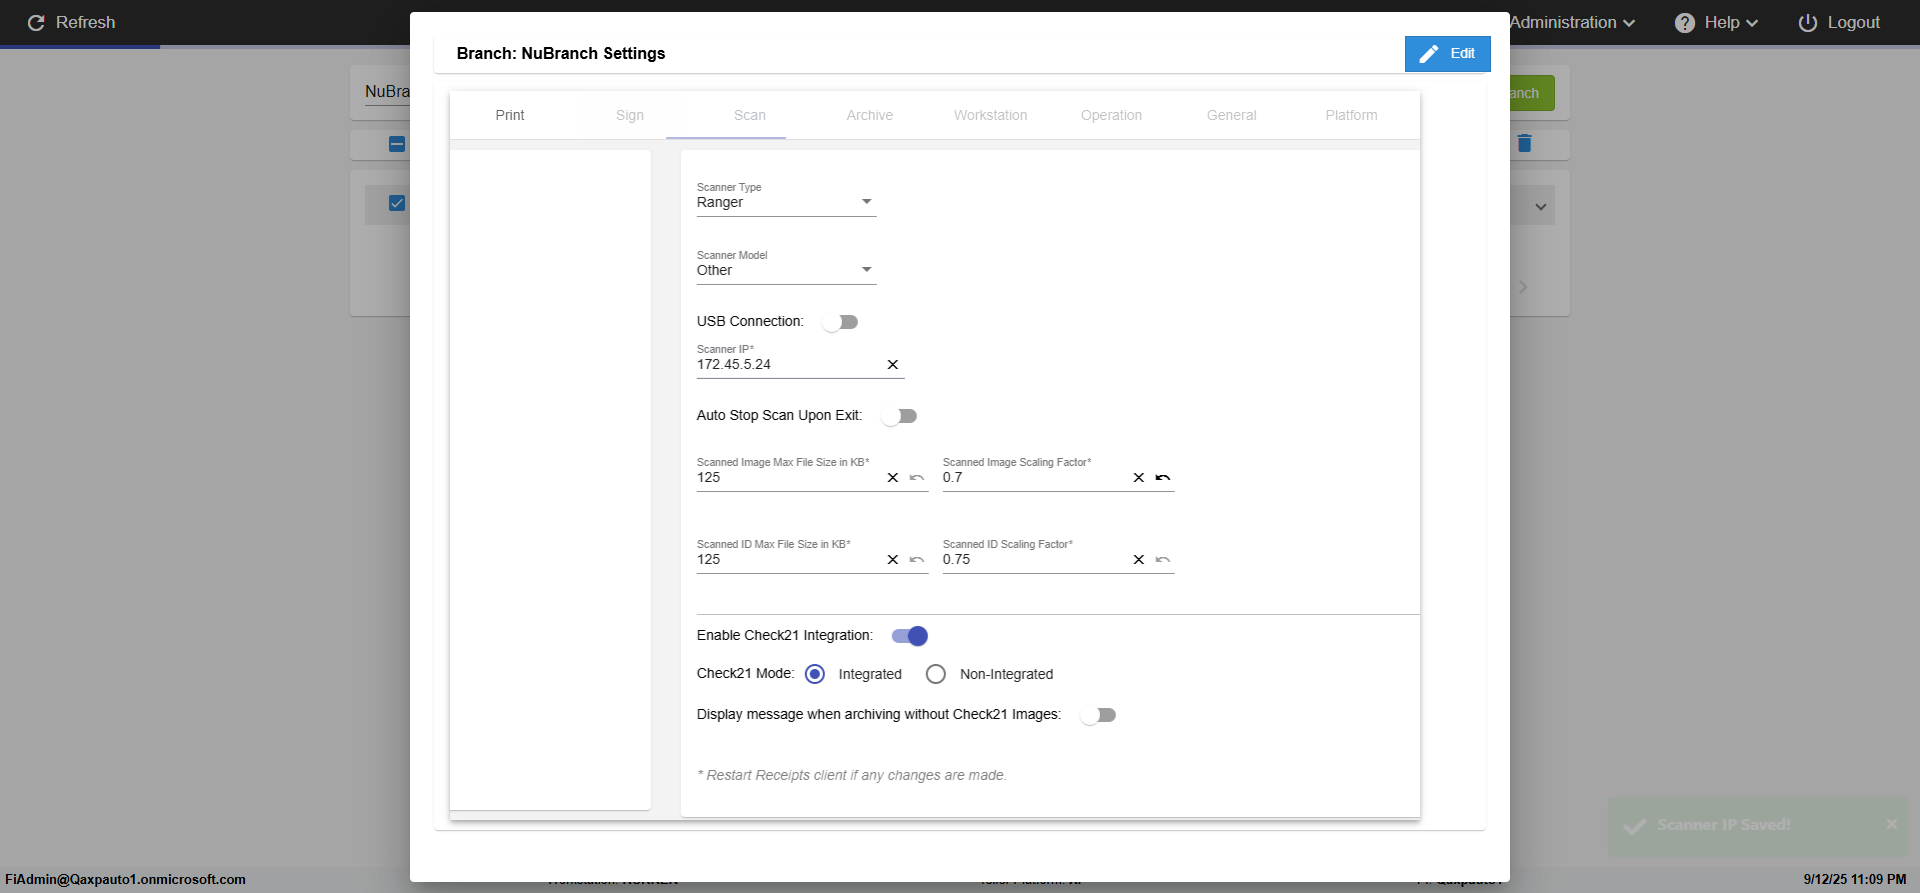Undo Scanned Image Scaling Factor change
The width and height of the screenshot is (1920, 893).
click(1163, 478)
